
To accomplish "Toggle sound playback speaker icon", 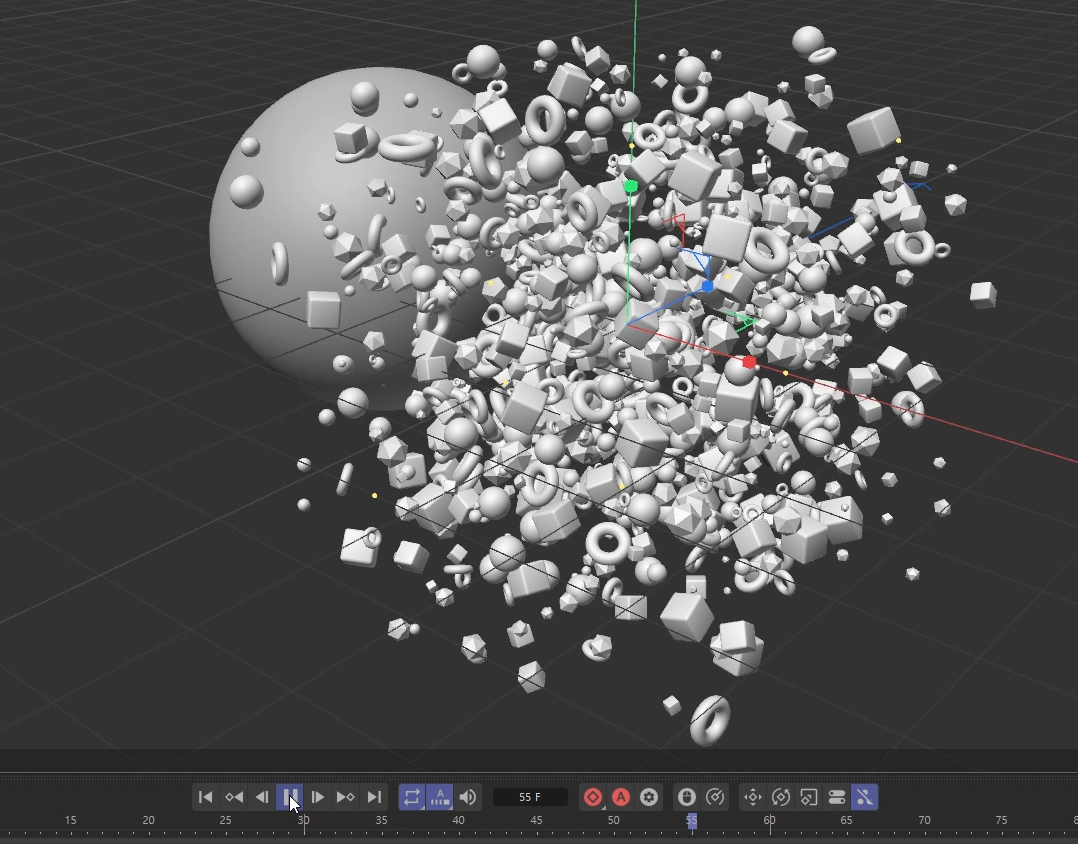I will (468, 797).
